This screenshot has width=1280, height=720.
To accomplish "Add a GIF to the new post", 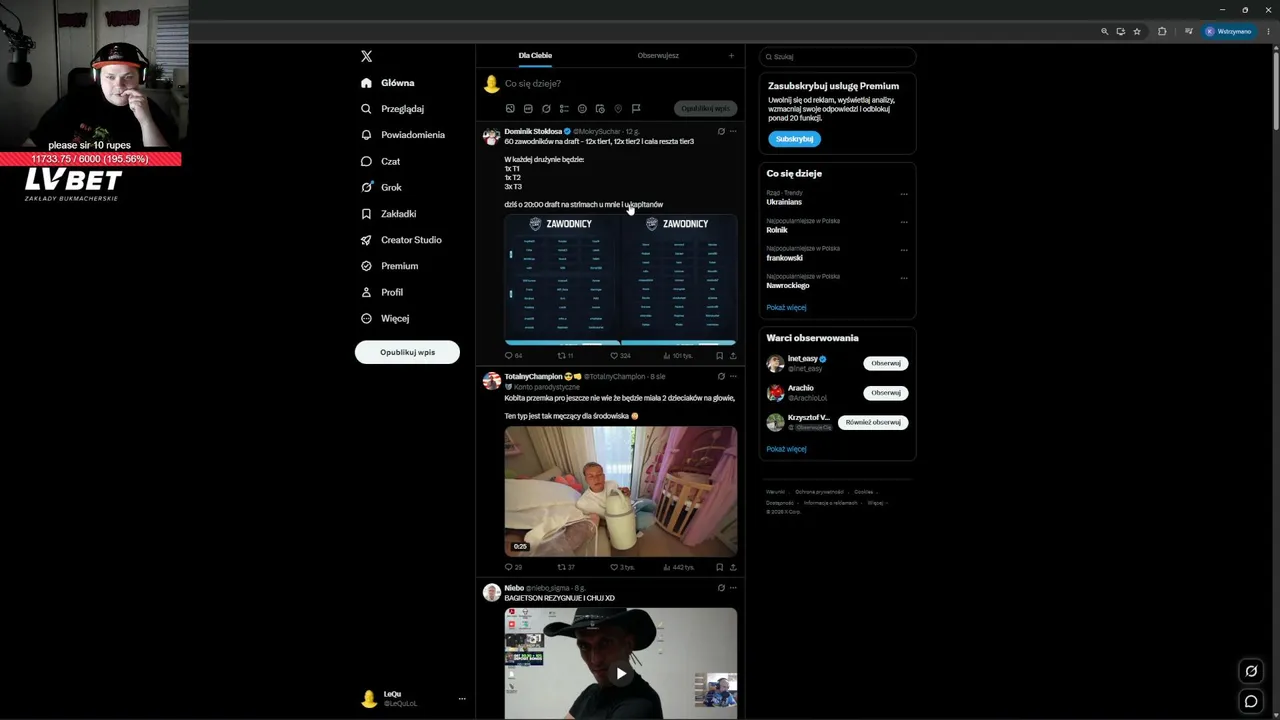I will tap(528, 109).
